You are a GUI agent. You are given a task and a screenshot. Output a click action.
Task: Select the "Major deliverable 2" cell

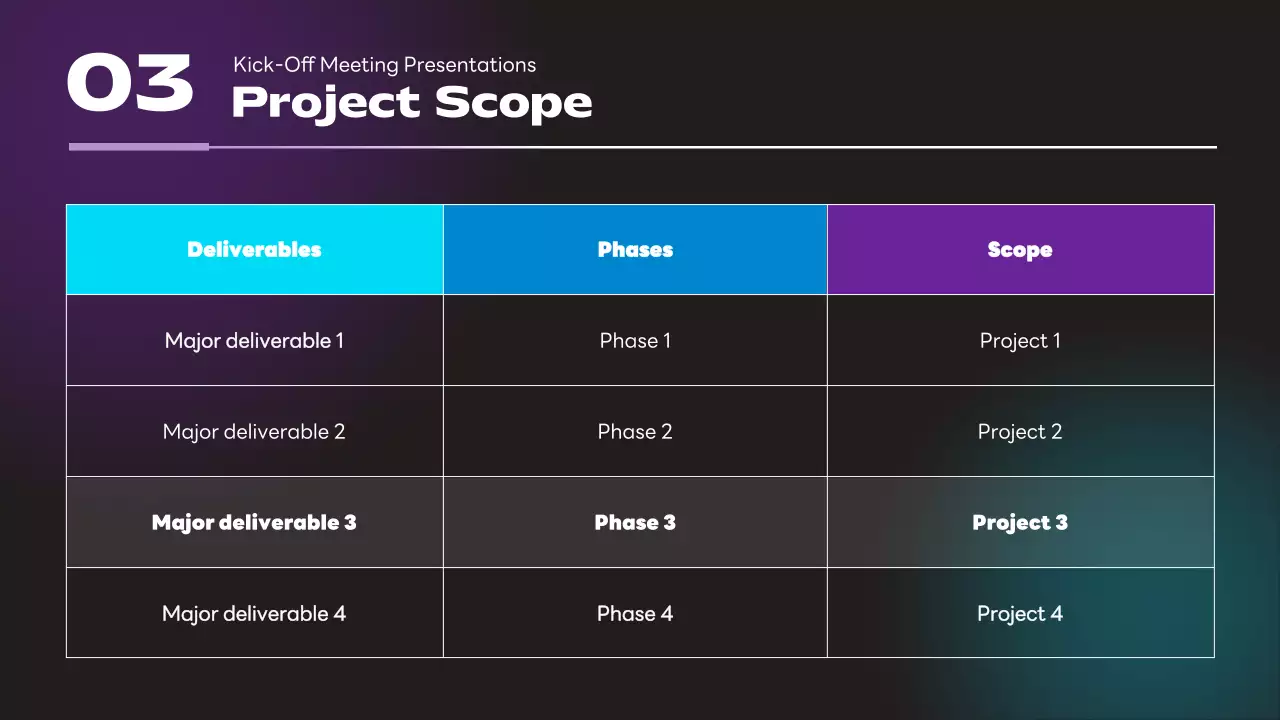tap(254, 432)
